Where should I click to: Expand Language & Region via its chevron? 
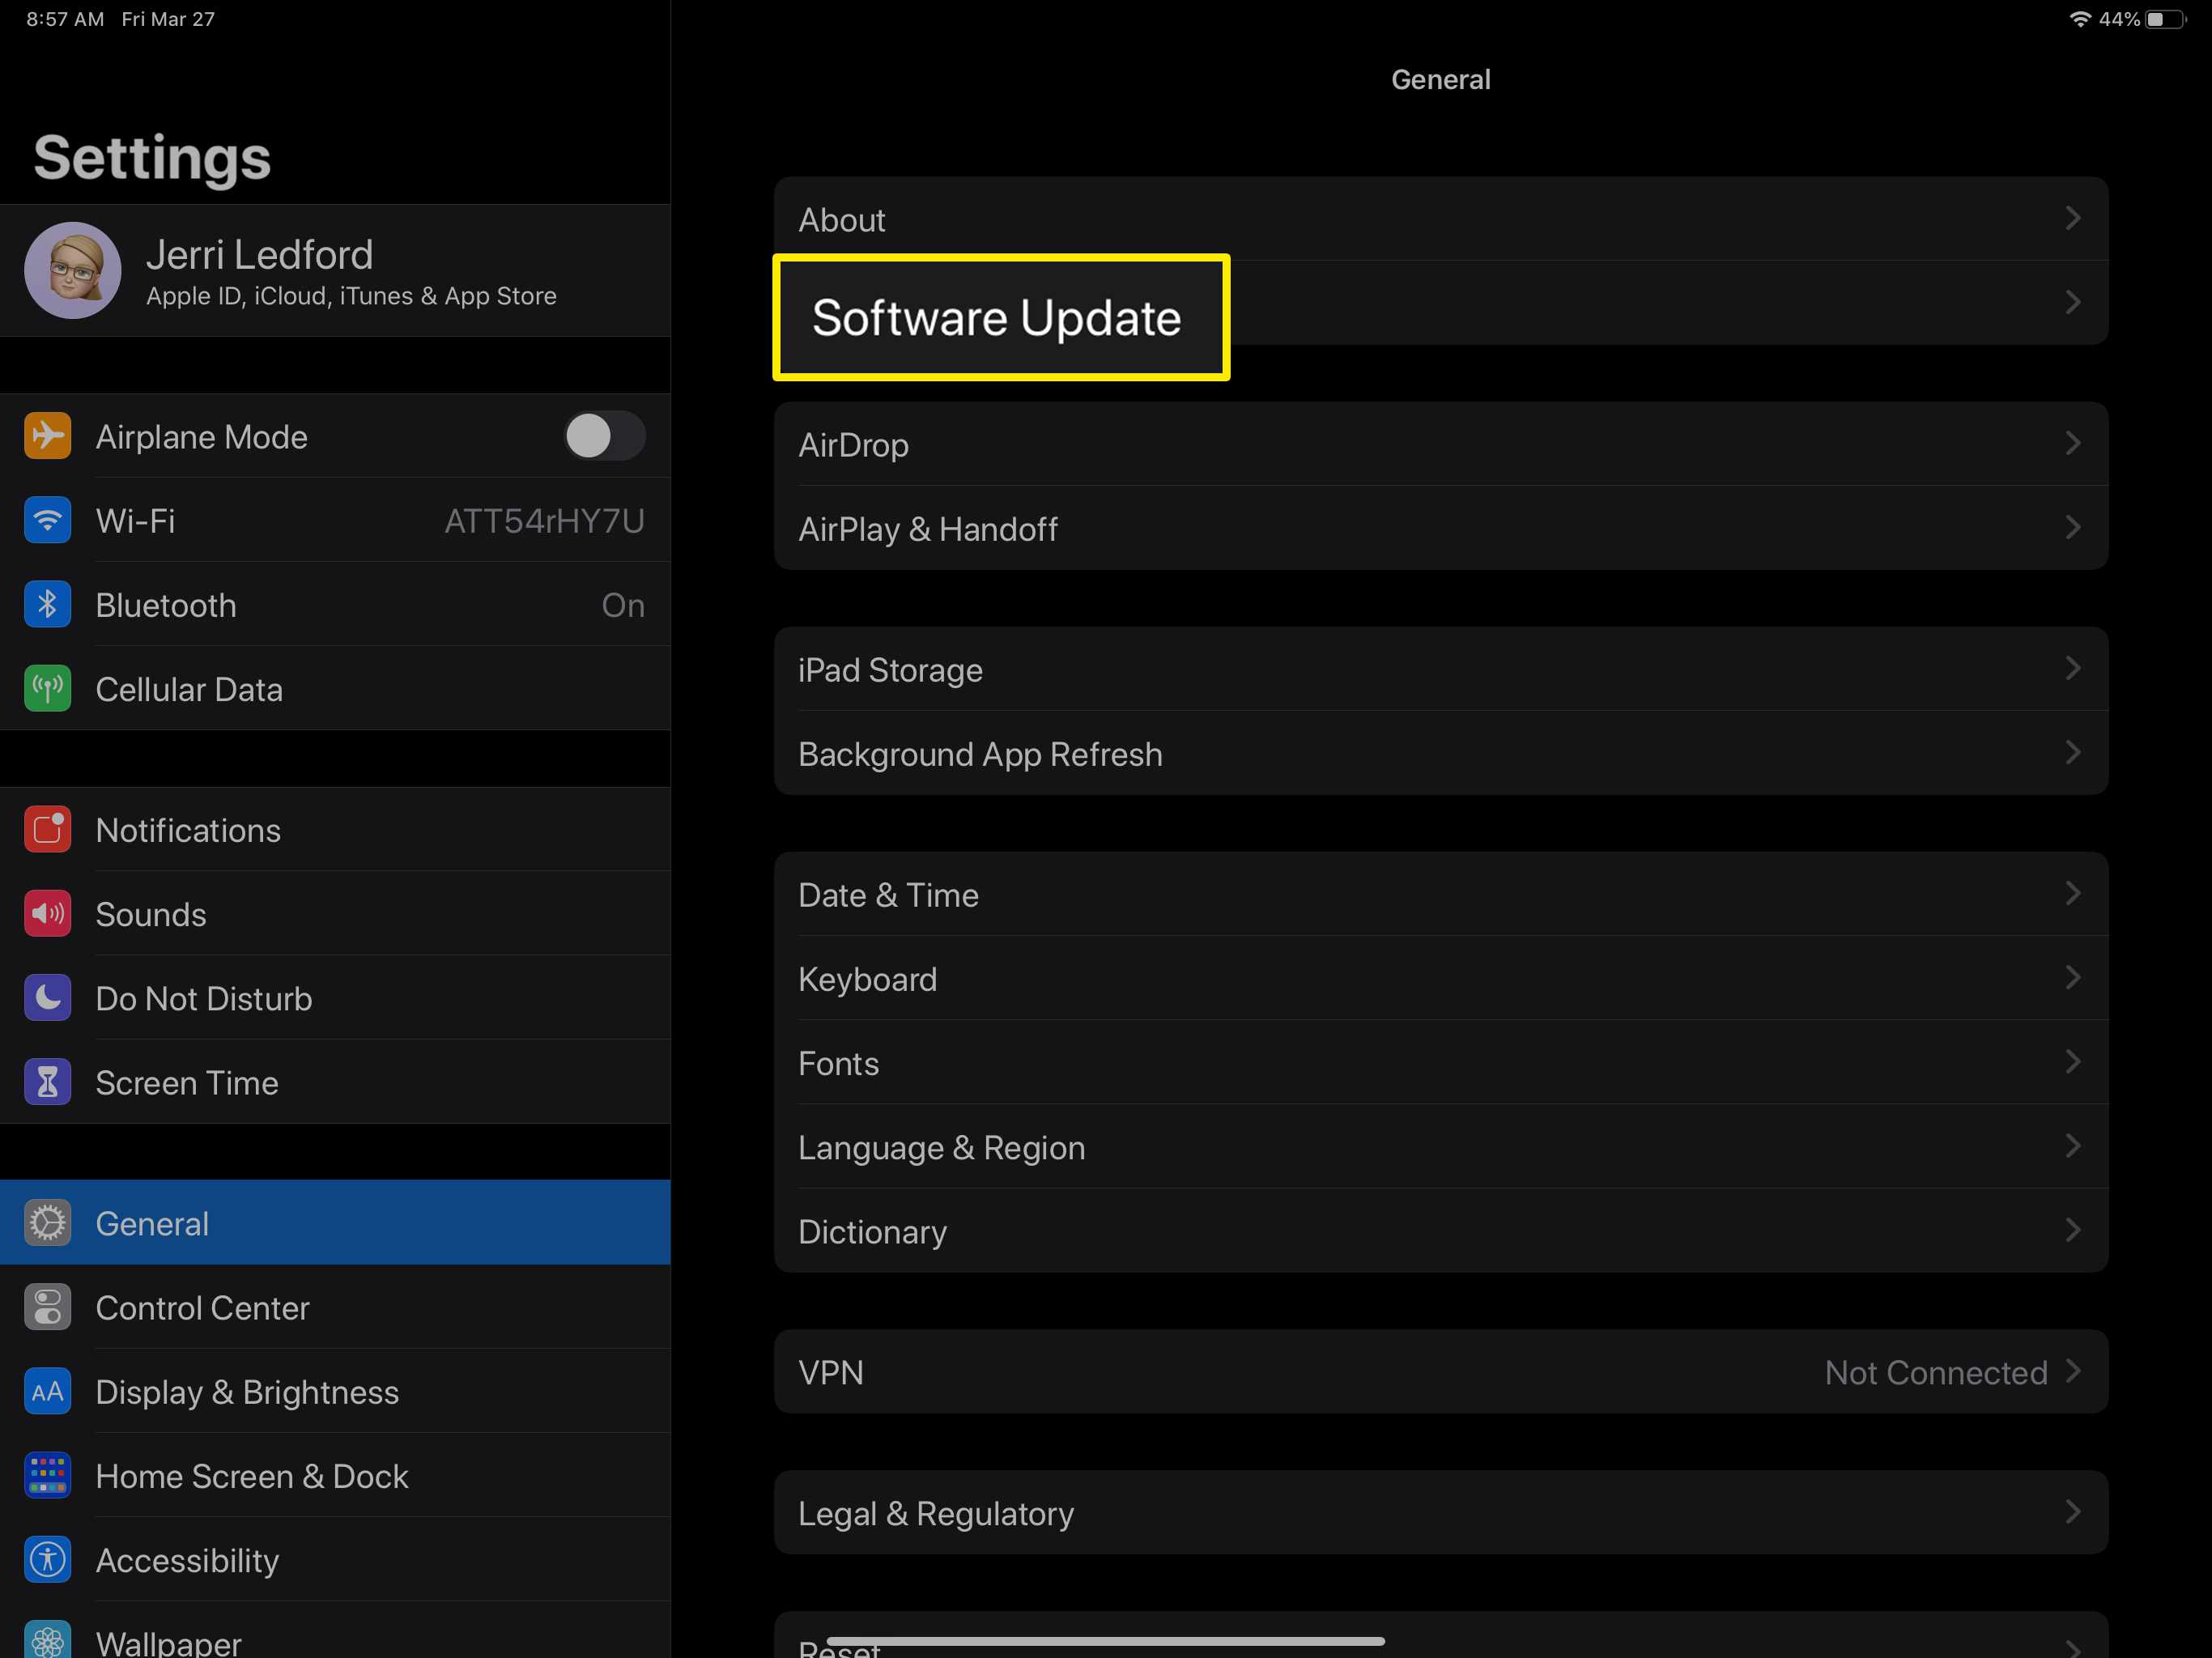point(2073,1145)
